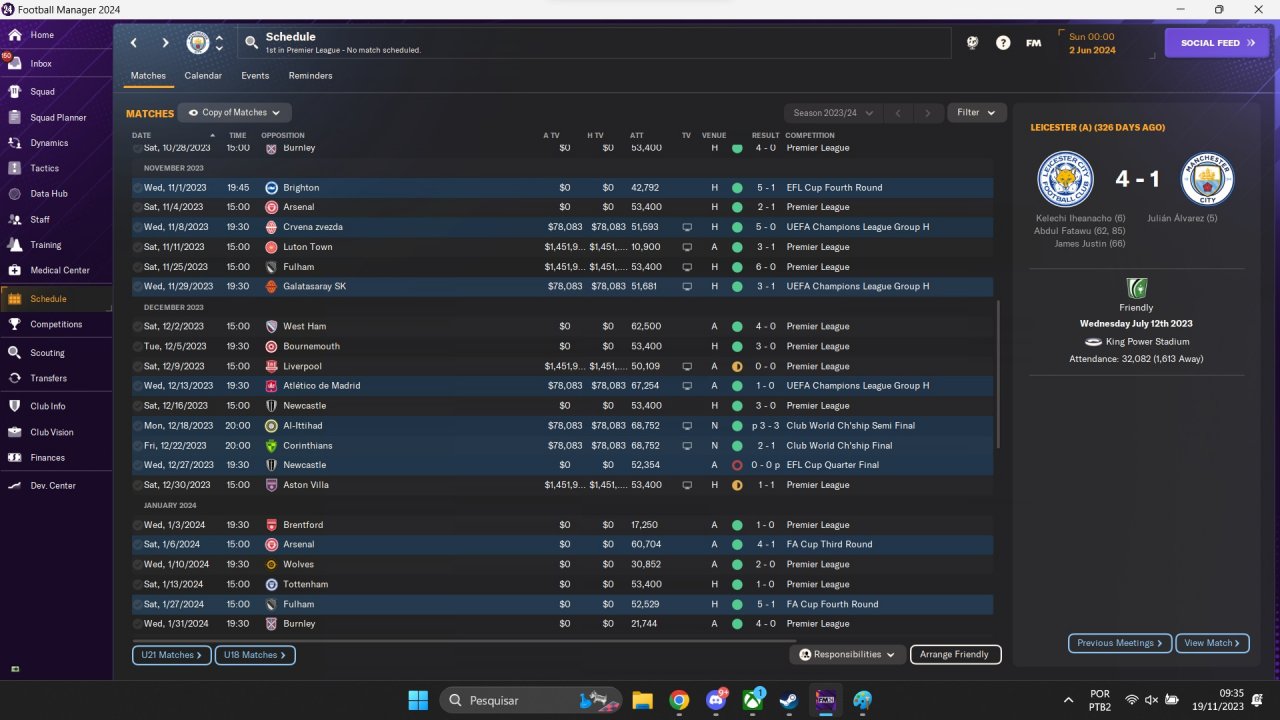
Task: Sort matches by the Date column header
Action: coord(141,135)
